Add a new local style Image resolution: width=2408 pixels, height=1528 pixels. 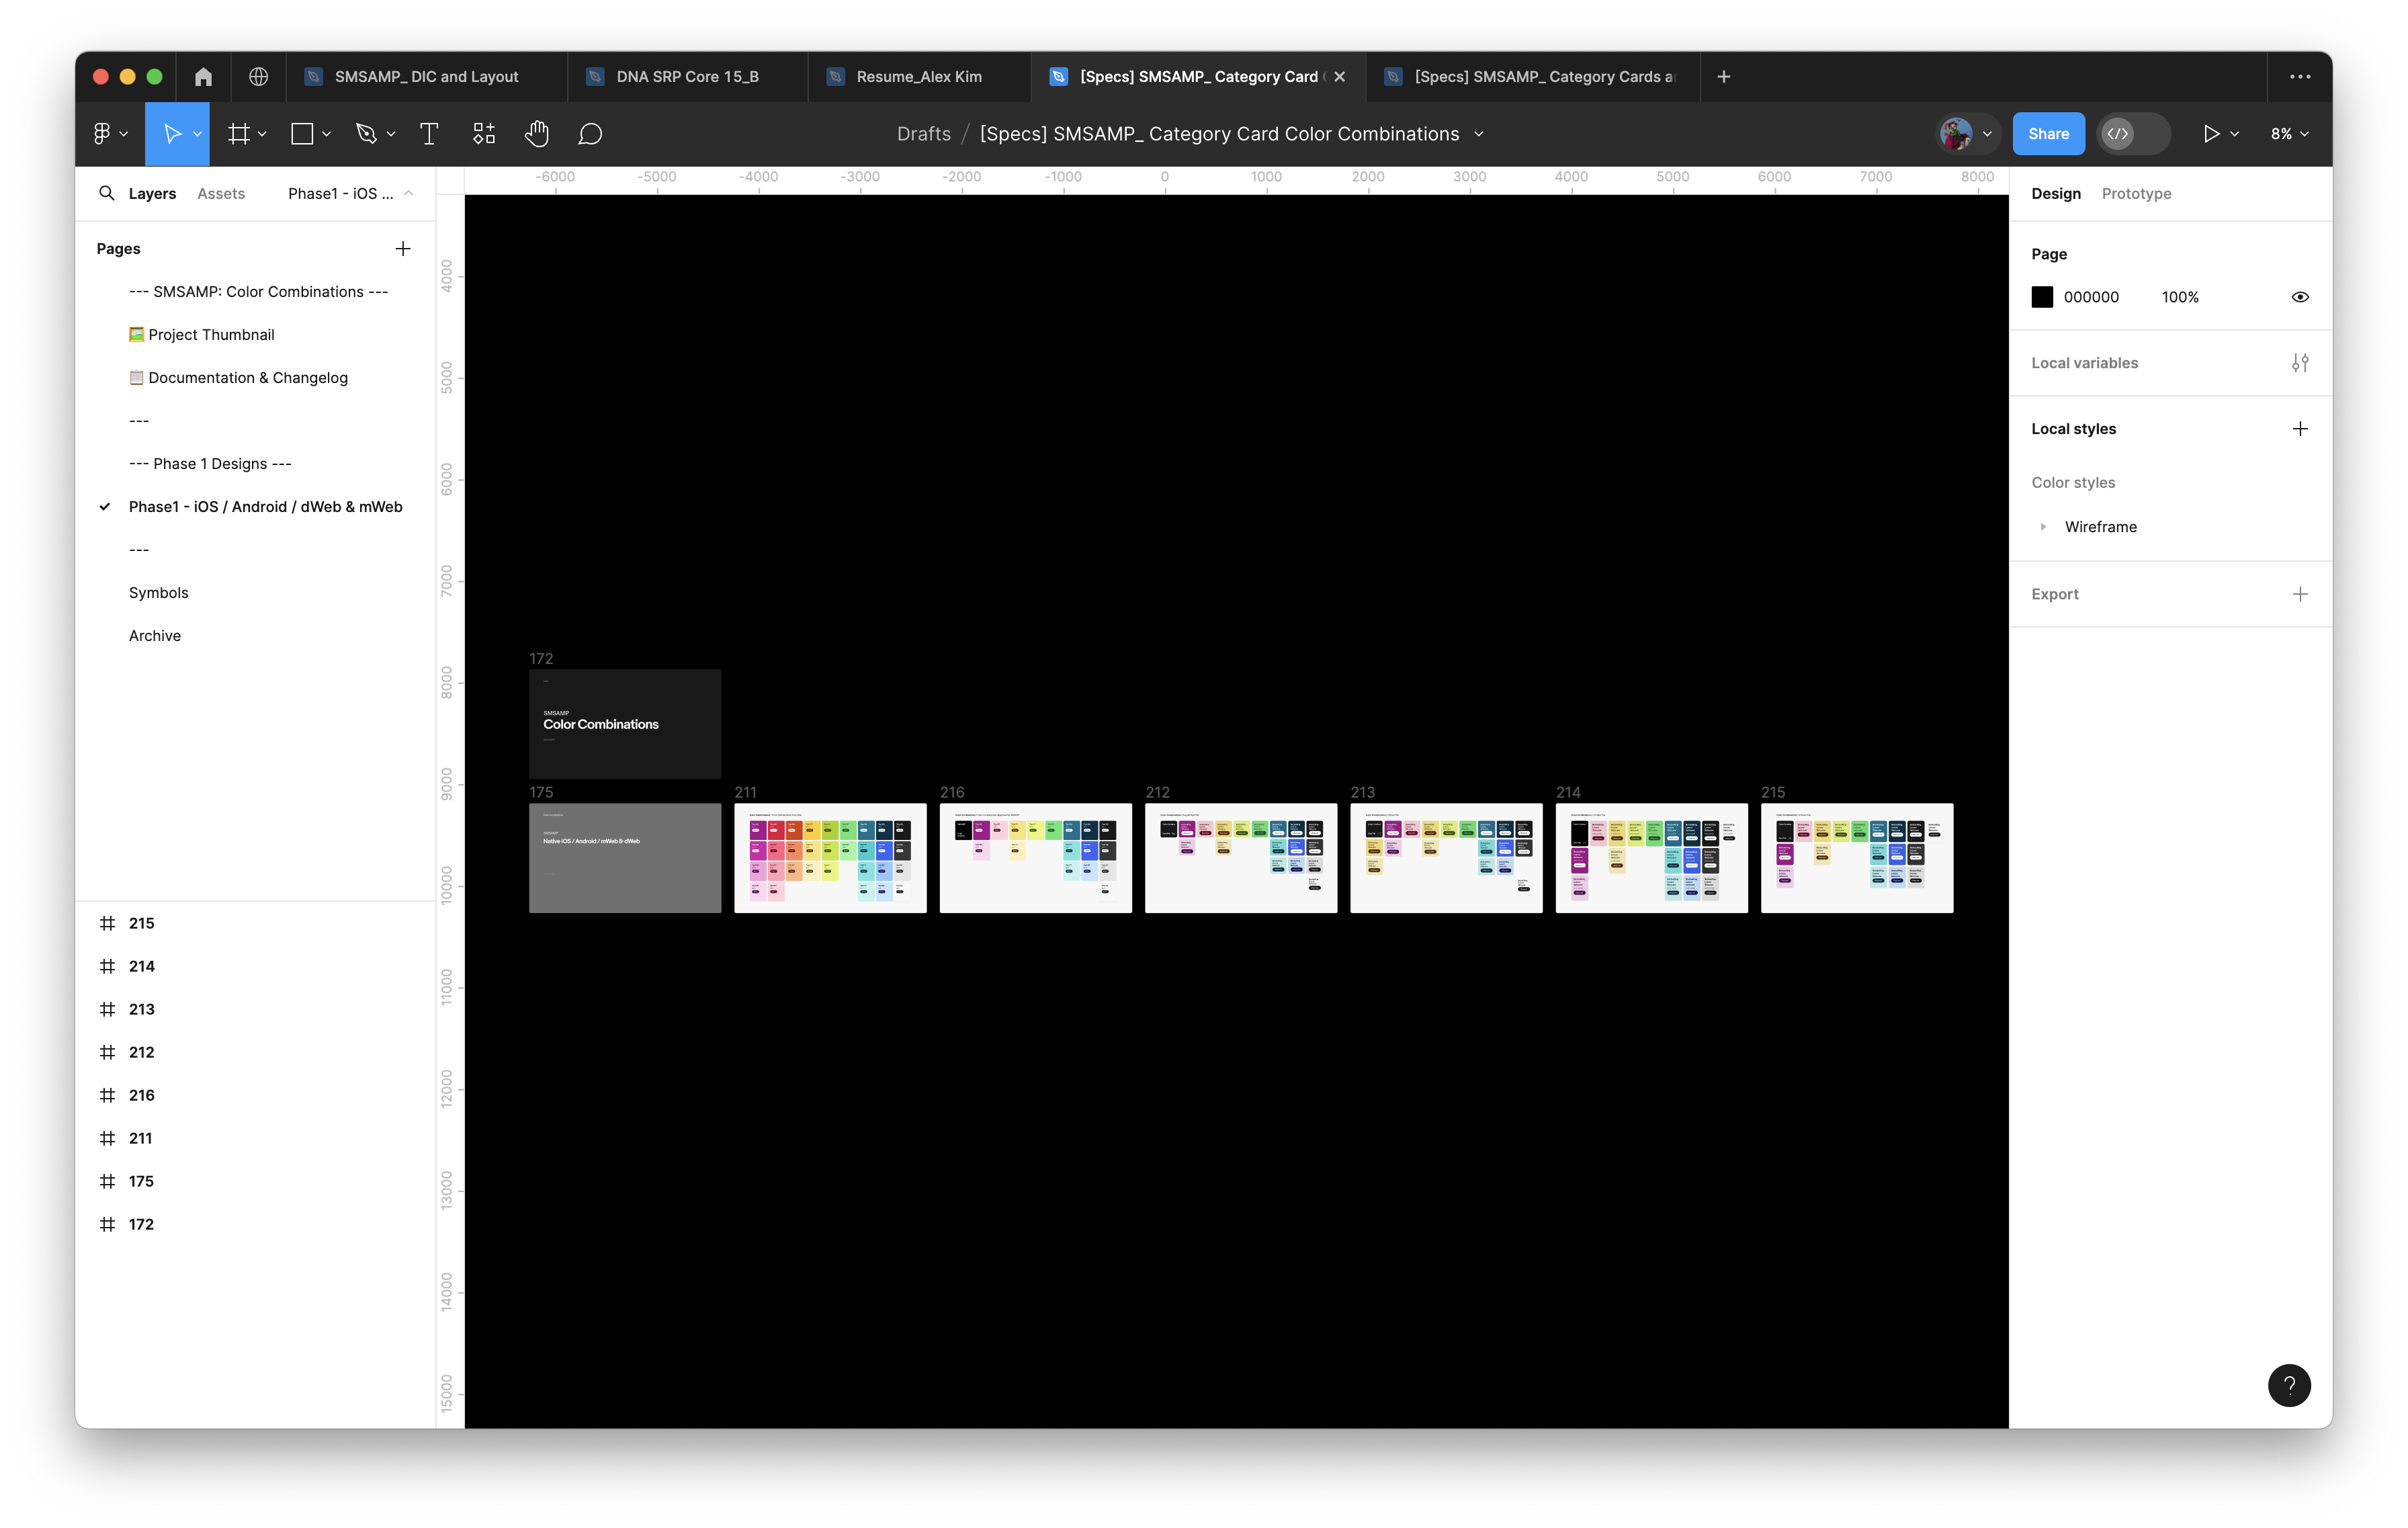tap(2300, 429)
